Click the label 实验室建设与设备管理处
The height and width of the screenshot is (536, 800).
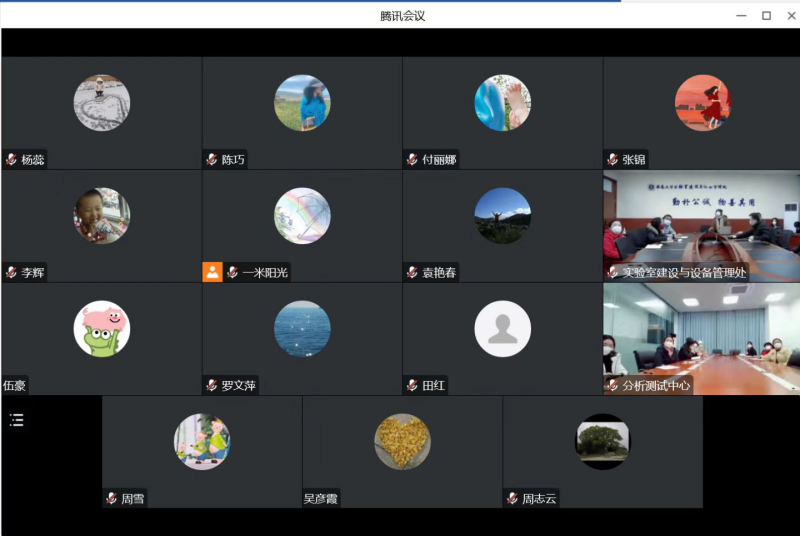click(684, 273)
